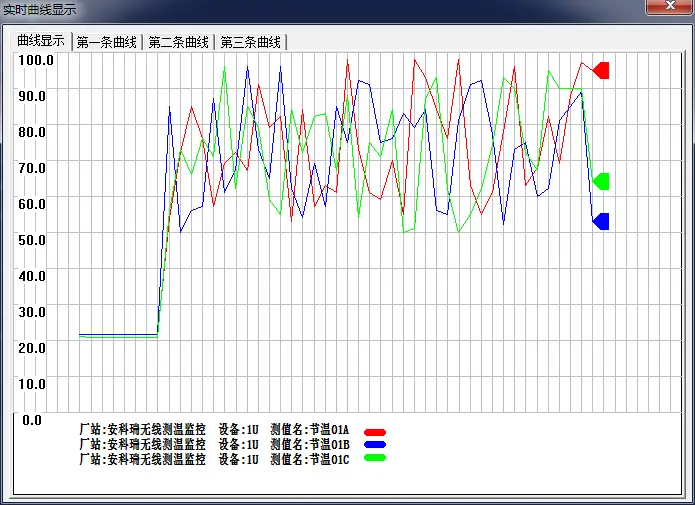695x505 pixels.
Task: Select the 节温01C legend text line
Action: pos(214,459)
